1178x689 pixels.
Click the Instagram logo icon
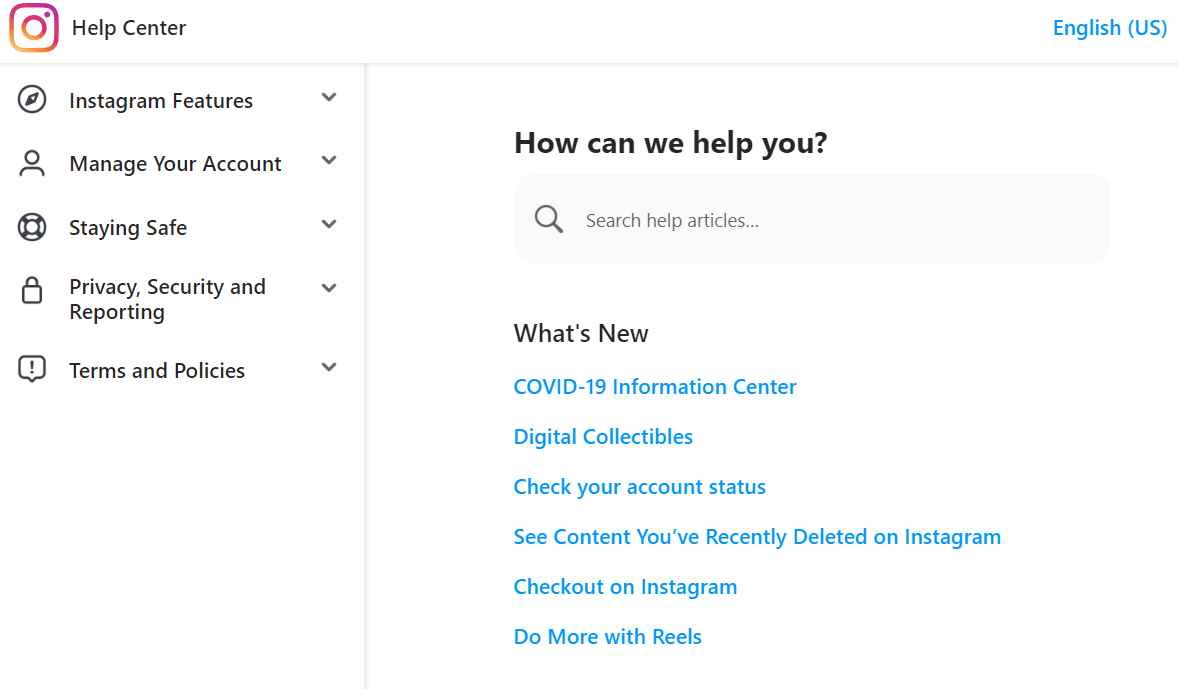tap(34, 28)
